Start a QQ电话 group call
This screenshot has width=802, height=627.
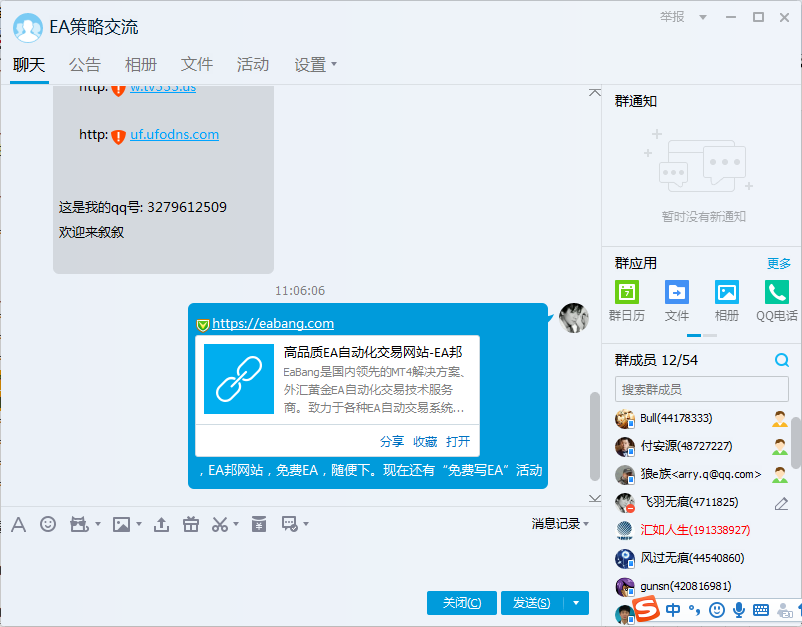coord(776,301)
